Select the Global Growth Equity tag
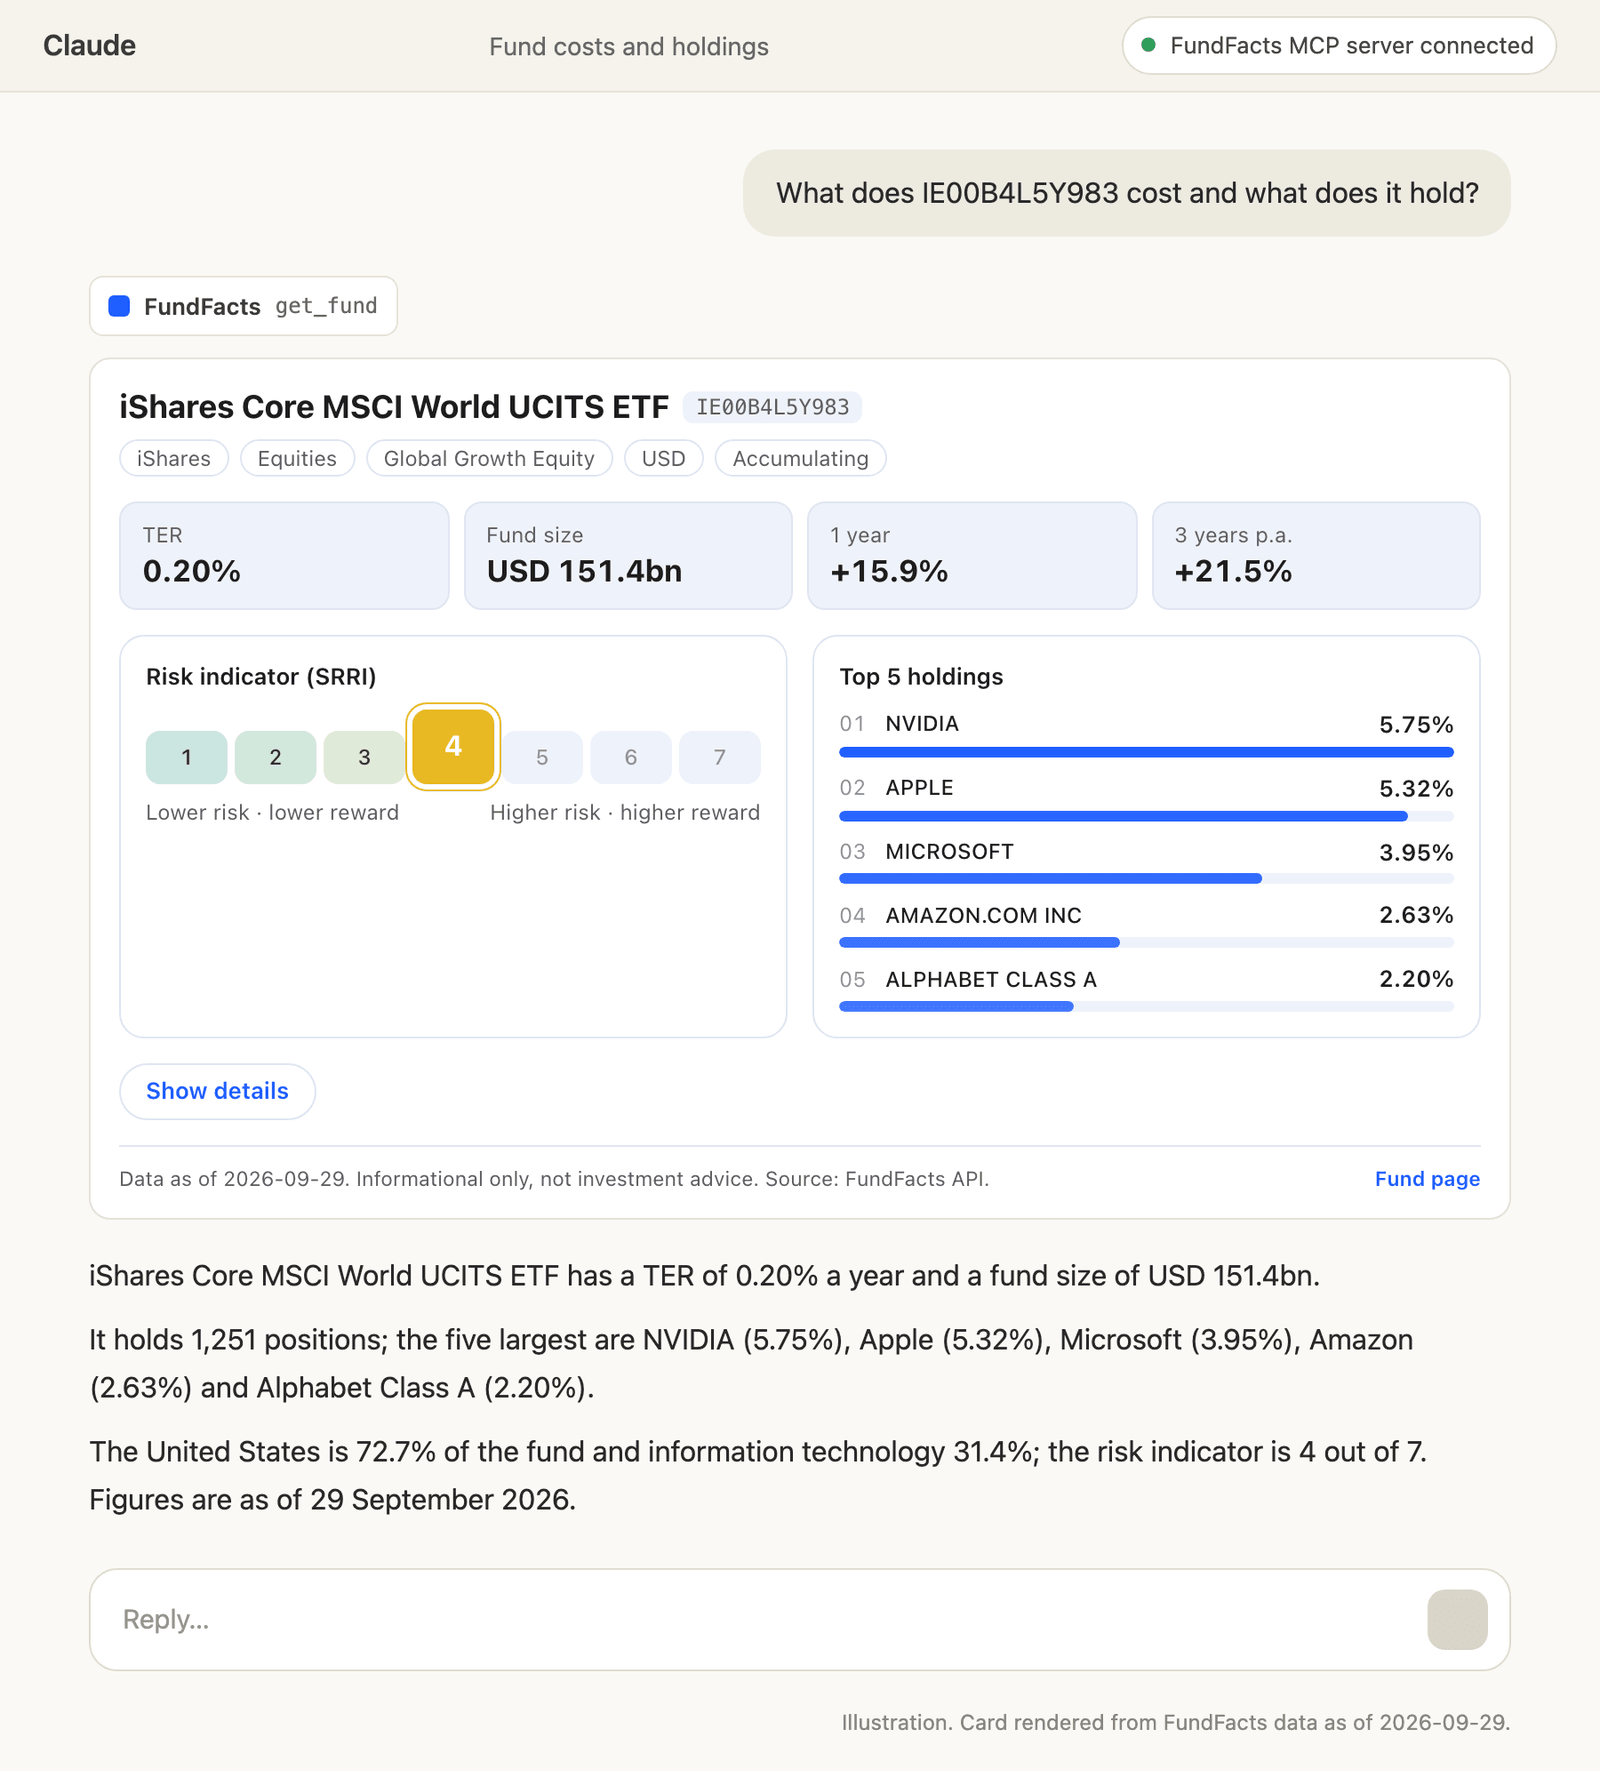 point(489,458)
